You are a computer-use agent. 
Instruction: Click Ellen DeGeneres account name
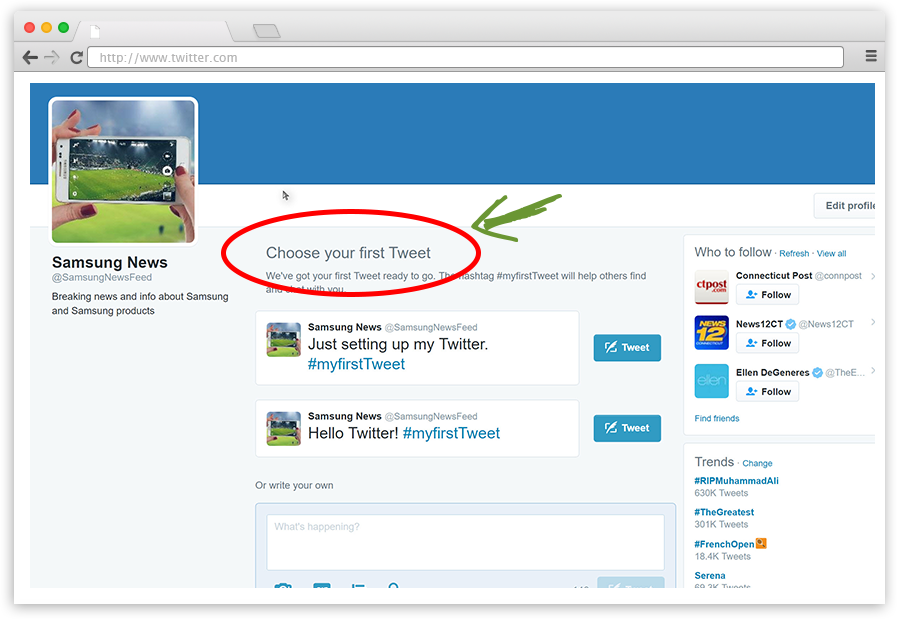[772, 373]
